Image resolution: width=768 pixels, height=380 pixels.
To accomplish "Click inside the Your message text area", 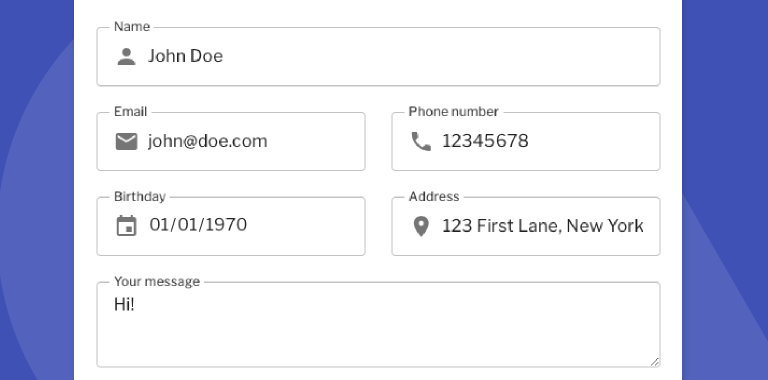I will coord(378,324).
